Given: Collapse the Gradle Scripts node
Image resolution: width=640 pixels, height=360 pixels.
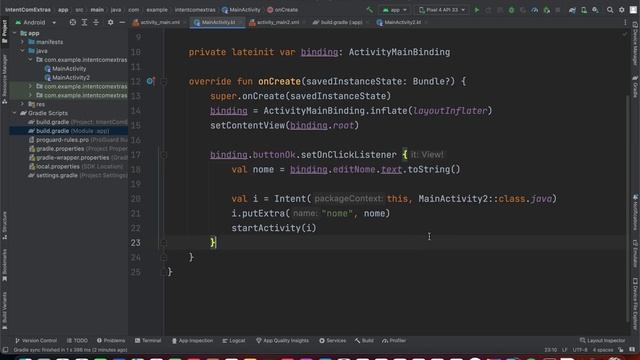Looking at the screenshot, I should (15, 113).
